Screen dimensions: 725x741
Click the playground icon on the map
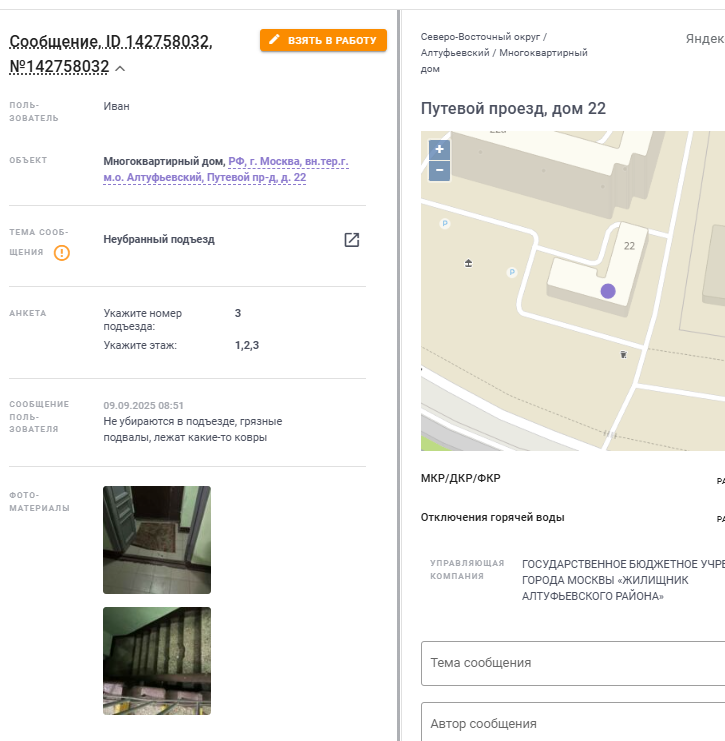tap(468, 263)
